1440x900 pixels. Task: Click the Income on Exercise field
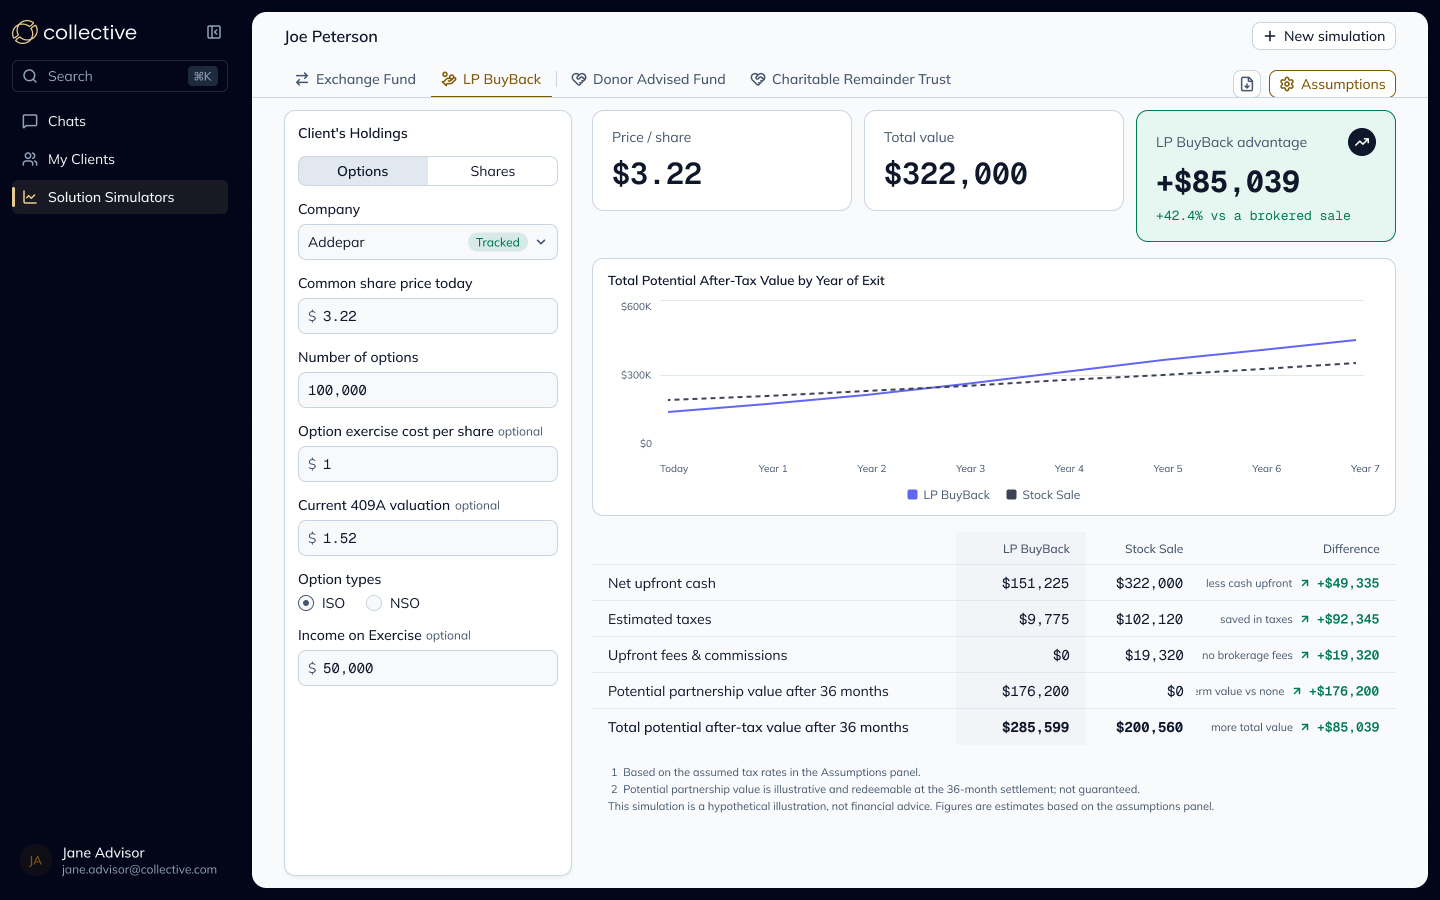coord(428,668)
